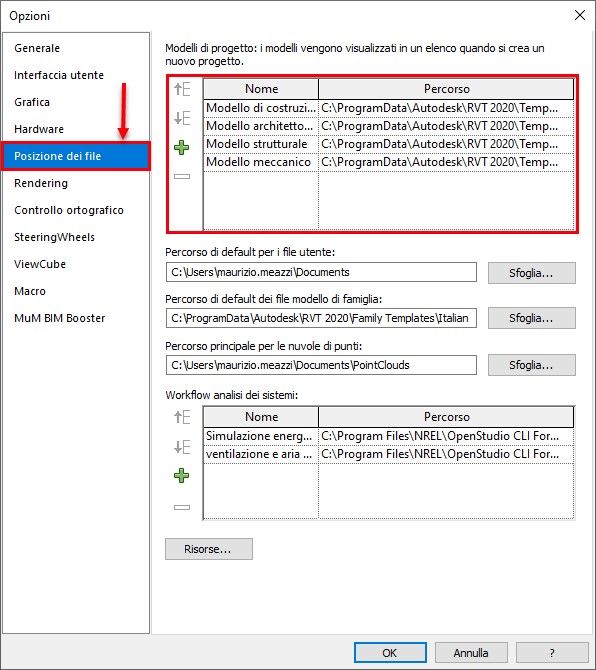The height and width of the screenshot is (670, 596).
Task: Add new systems analysis workflow
Action: (x=182, y=476)
